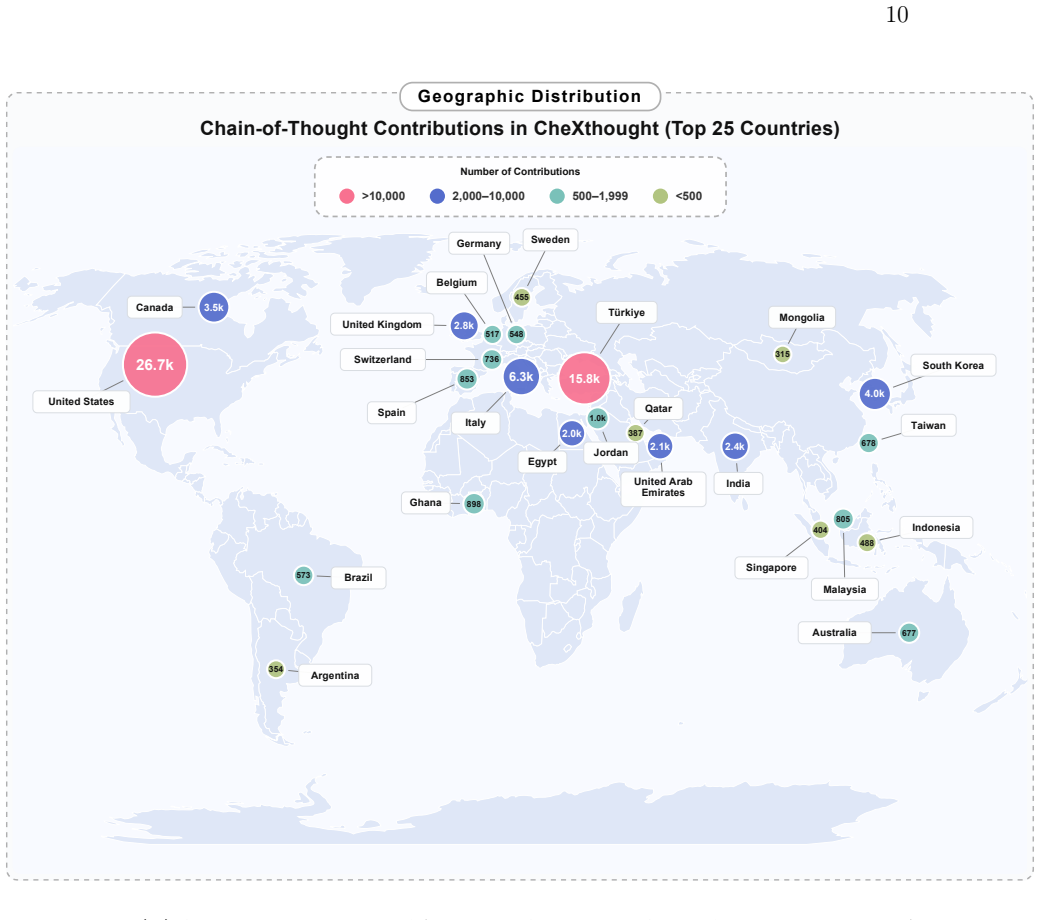Select the 573 Brazil marker

point(303,575)
